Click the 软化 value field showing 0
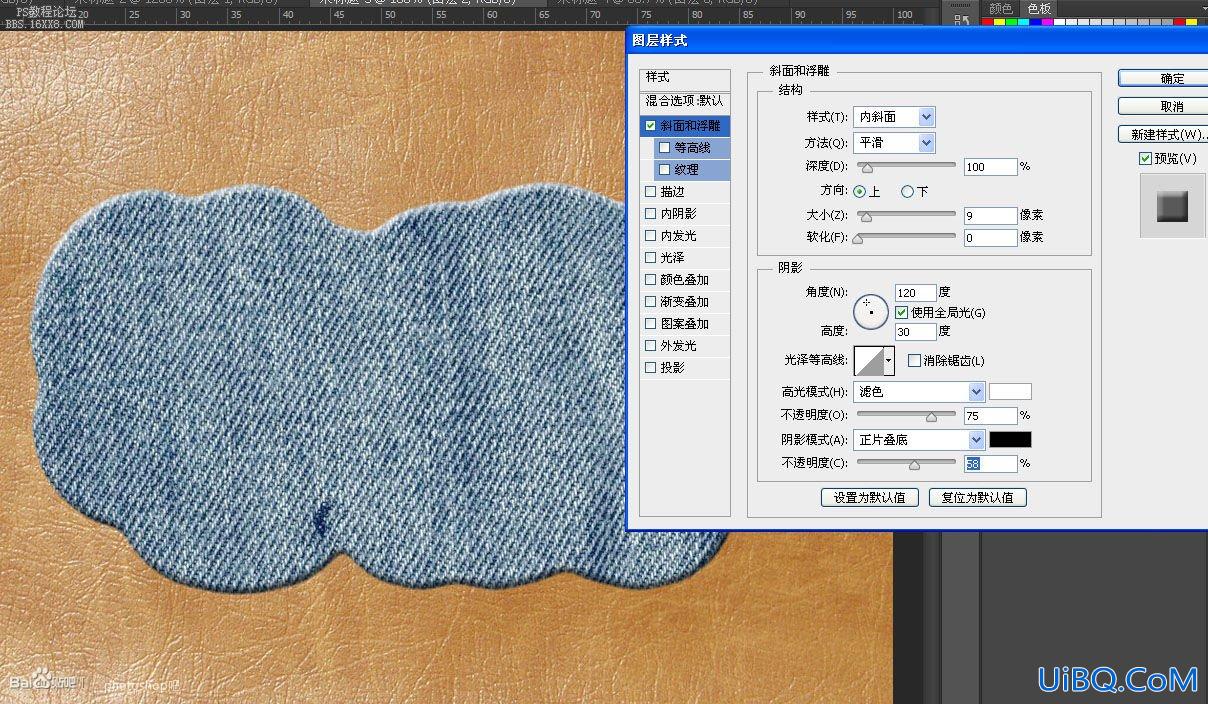 pyautogui.click(x=990, y=237)
